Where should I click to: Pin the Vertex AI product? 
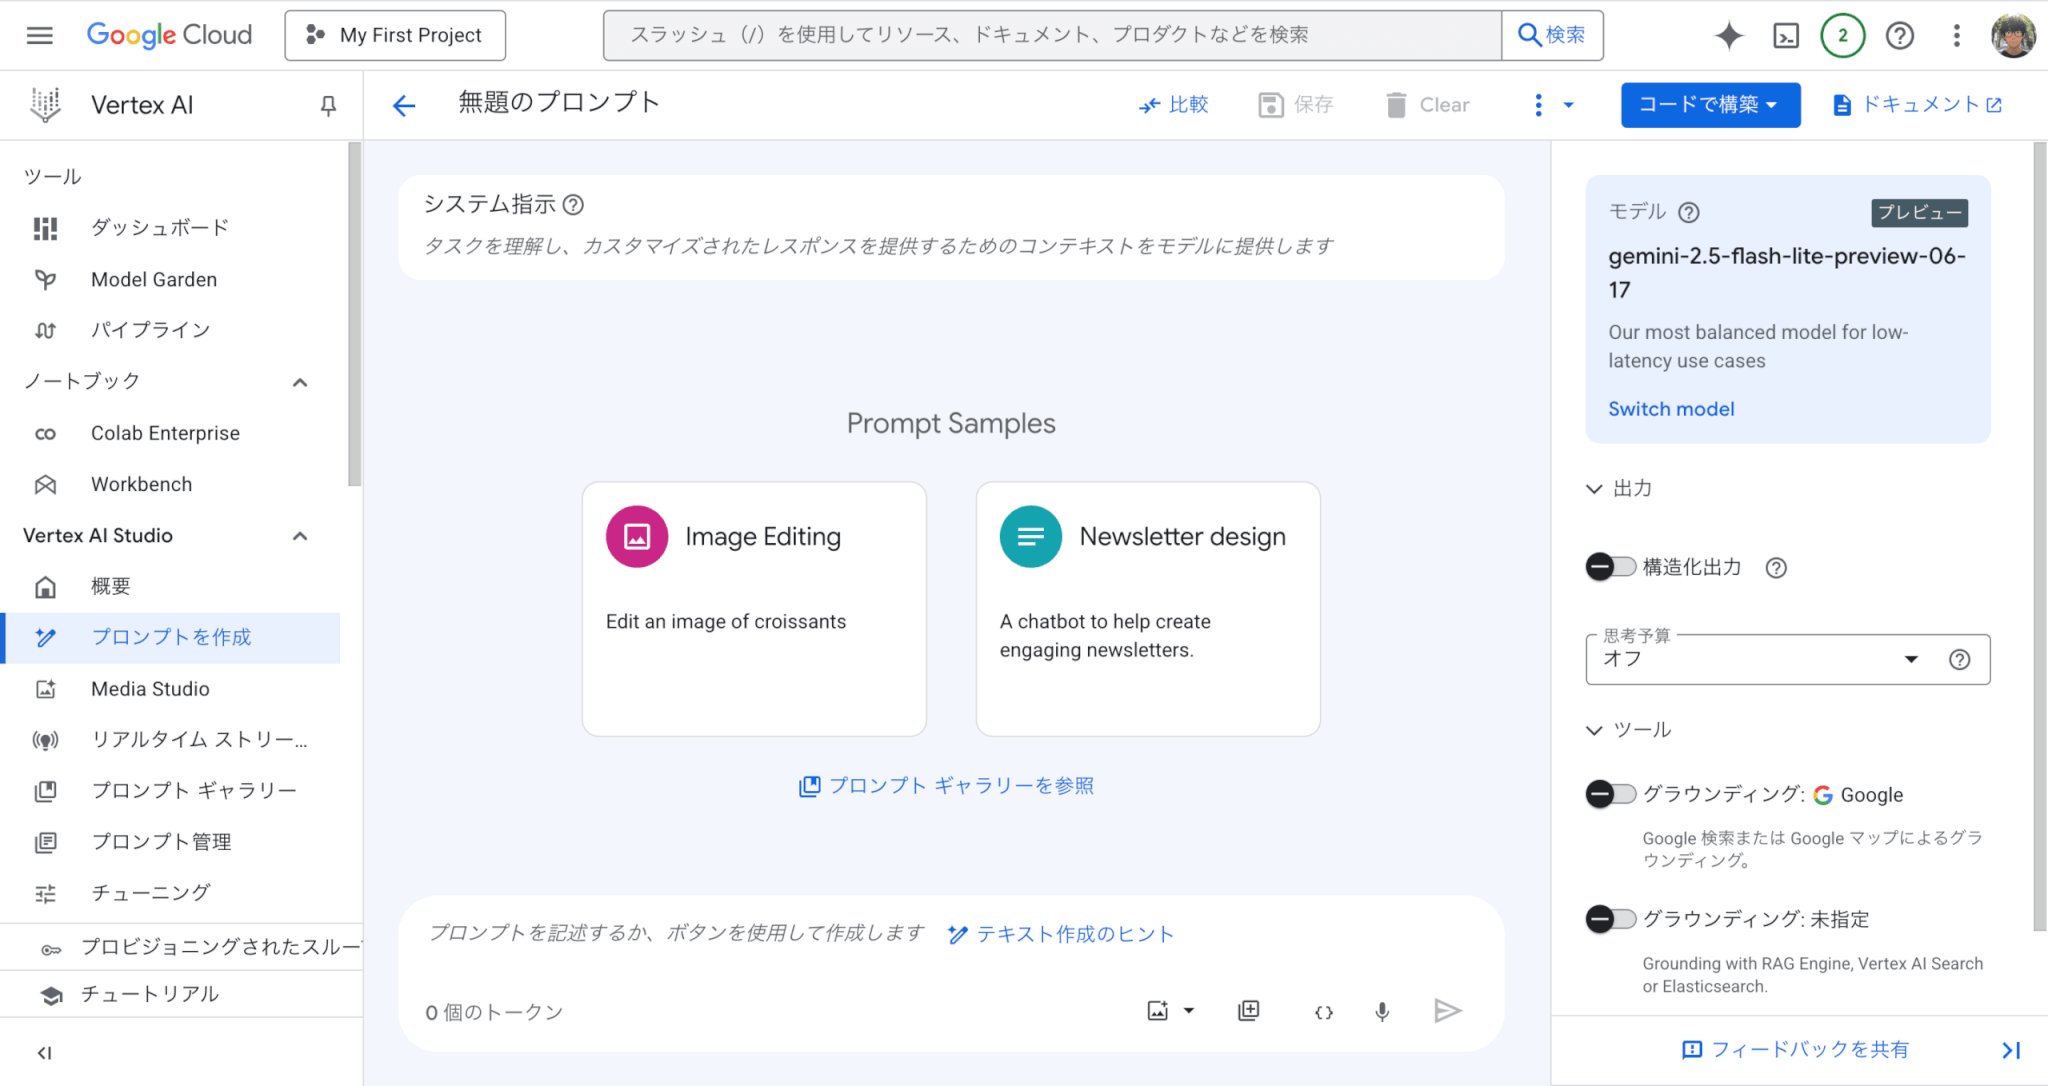point(328,105)
